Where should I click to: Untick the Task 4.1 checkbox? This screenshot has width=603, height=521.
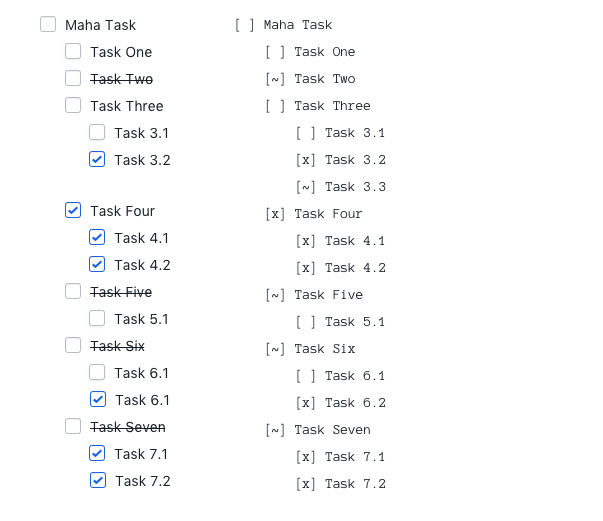(x=97, y=237)
